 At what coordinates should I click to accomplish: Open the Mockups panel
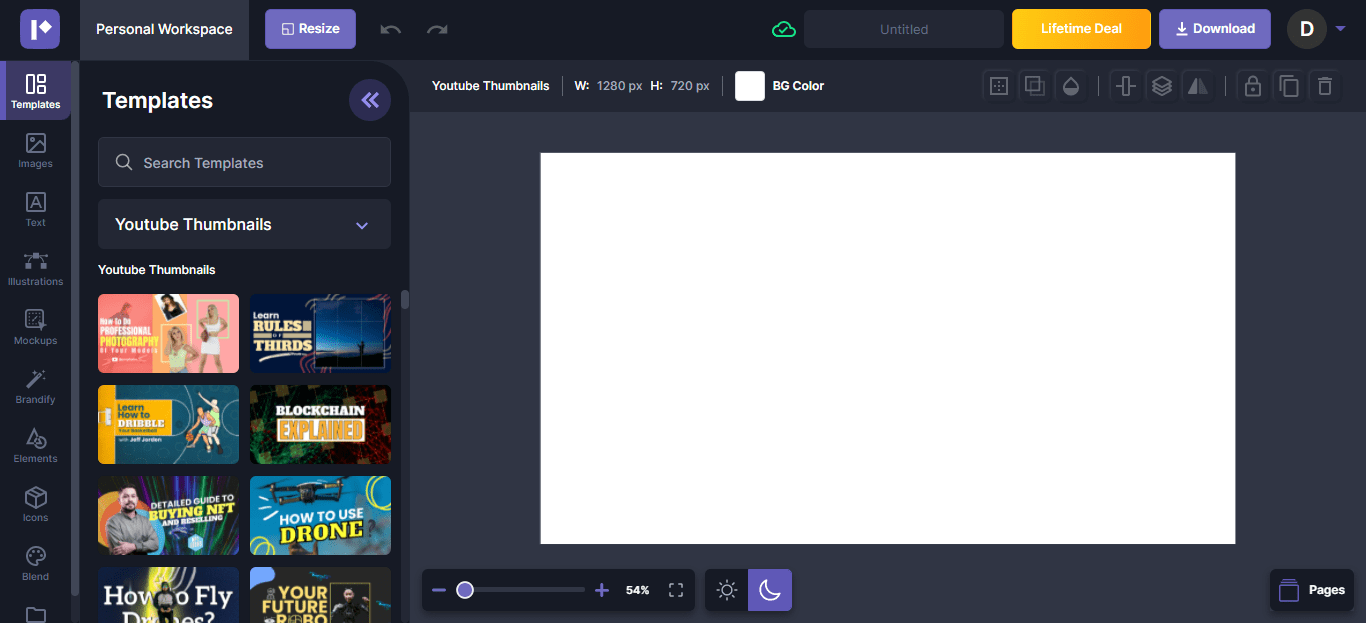35,328
